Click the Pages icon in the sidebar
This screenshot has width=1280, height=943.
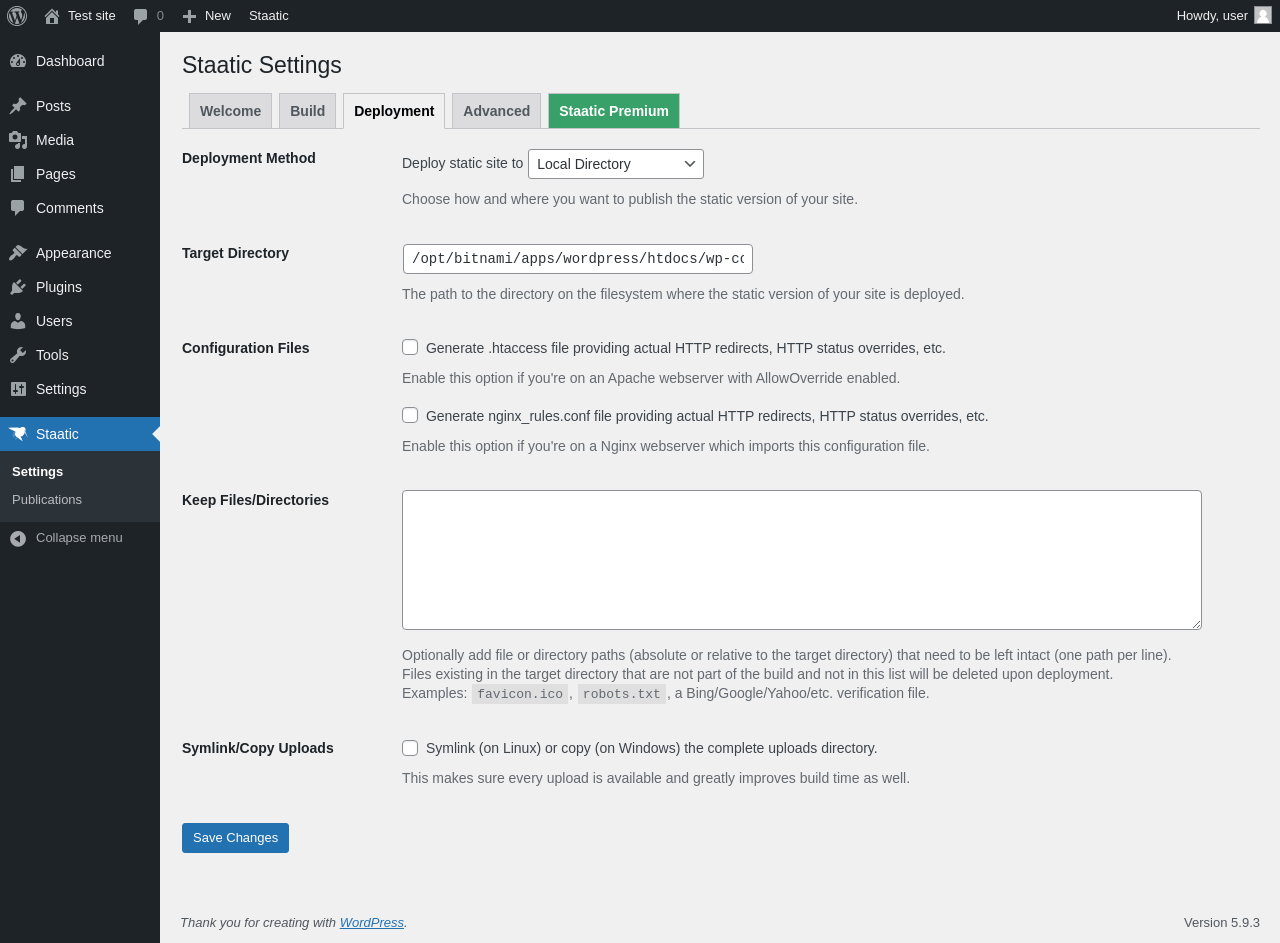[18, 174]
